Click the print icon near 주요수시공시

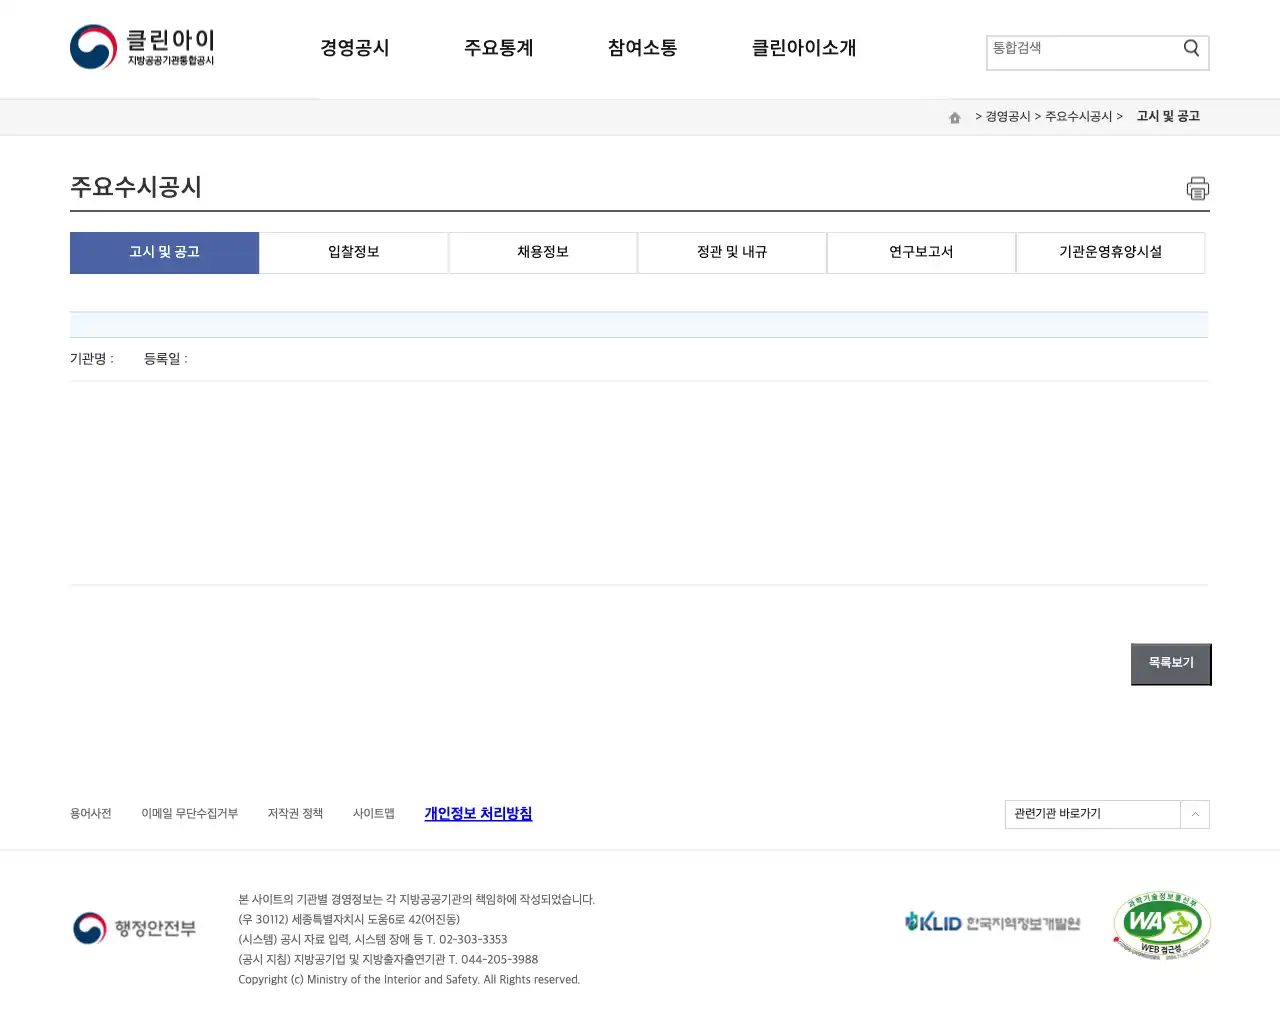click(x=1197, y=188)
